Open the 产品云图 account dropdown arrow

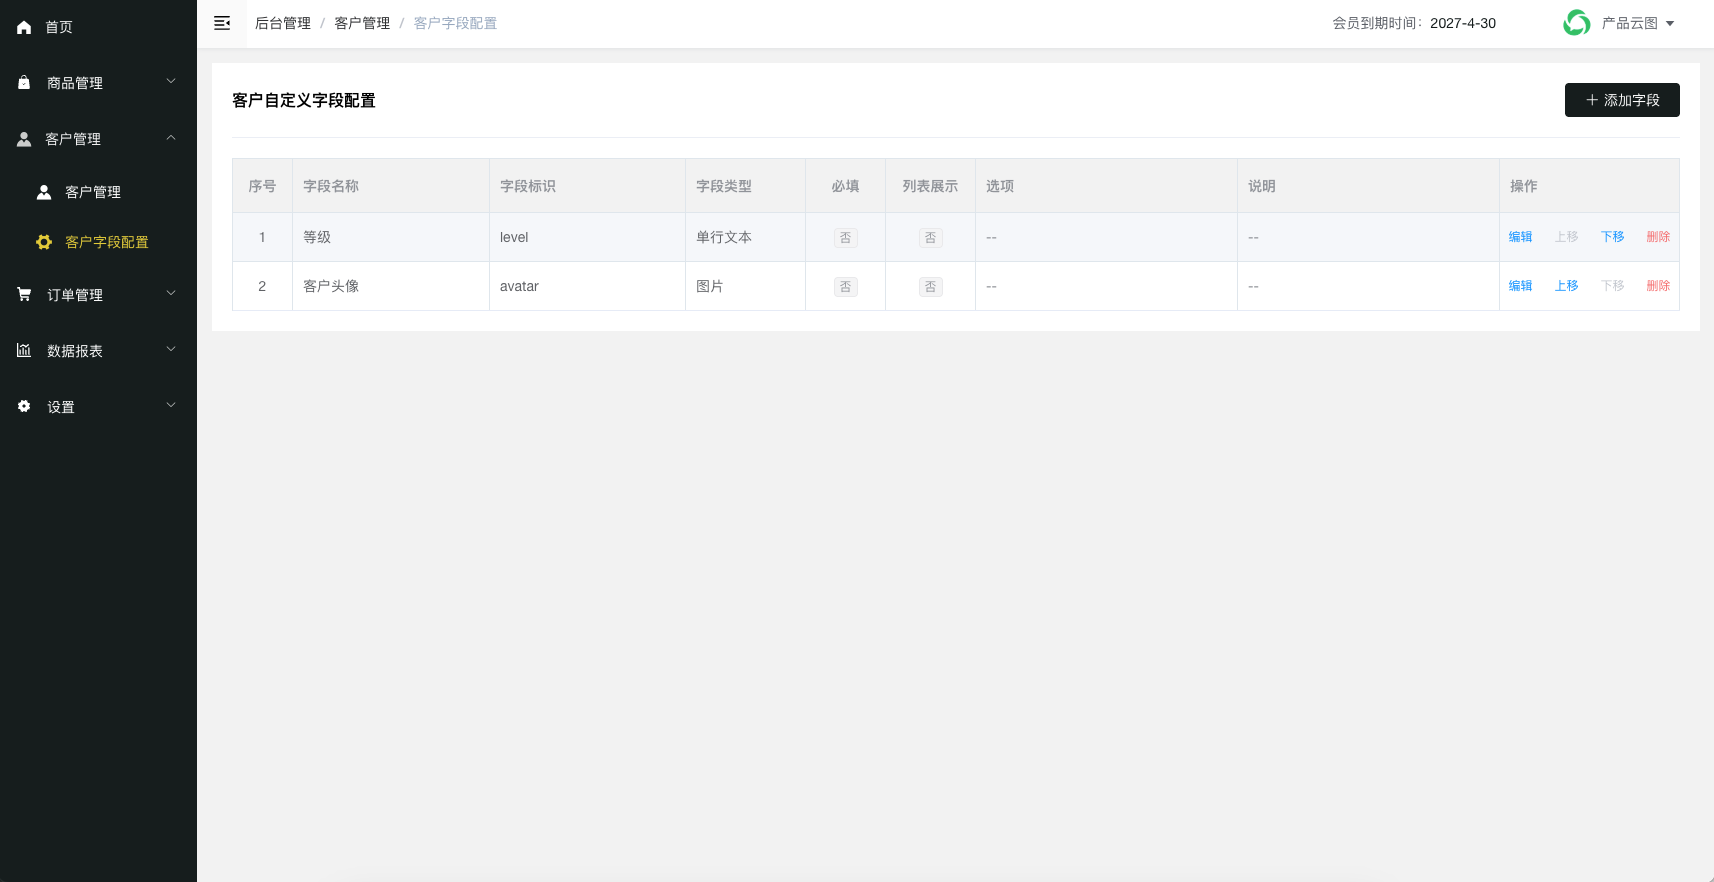[x=1670, y=24]
